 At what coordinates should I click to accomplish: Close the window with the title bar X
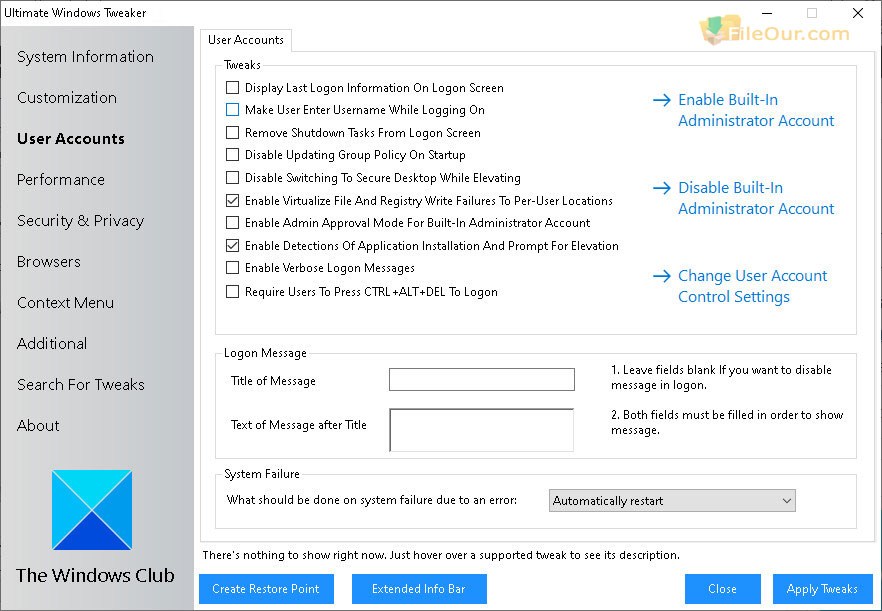tap(858, 13)
